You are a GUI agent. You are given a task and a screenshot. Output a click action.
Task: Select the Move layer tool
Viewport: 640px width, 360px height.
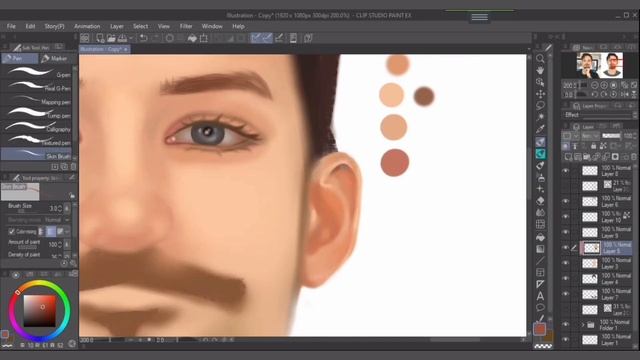coord(540,94)
